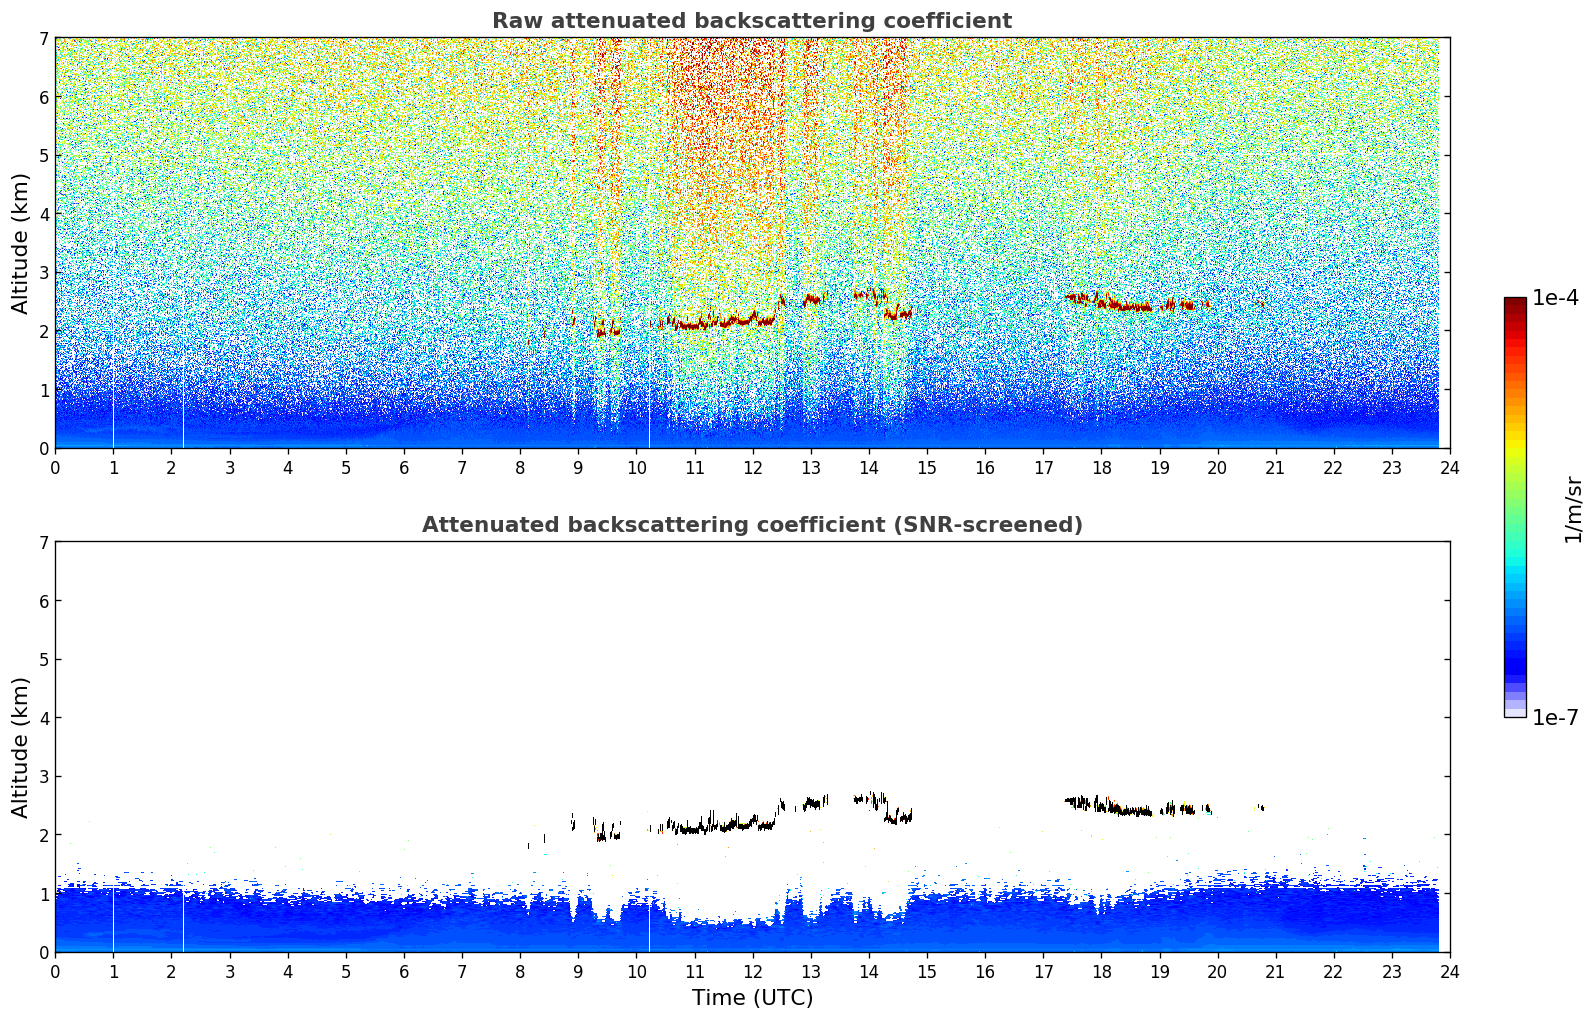Click time tick '24' under the raw plot
Screen dimensions: 1595x1020
pyautogui.click(x=1450, y=467)
